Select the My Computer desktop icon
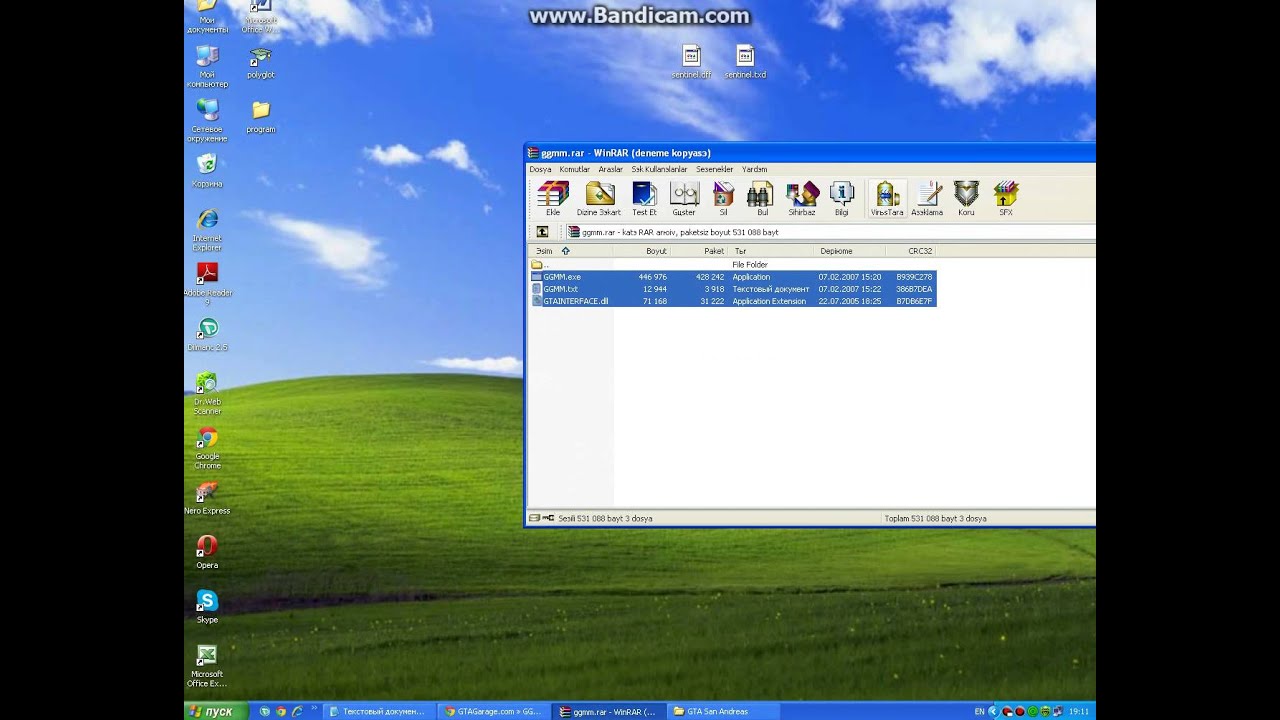 207,66
